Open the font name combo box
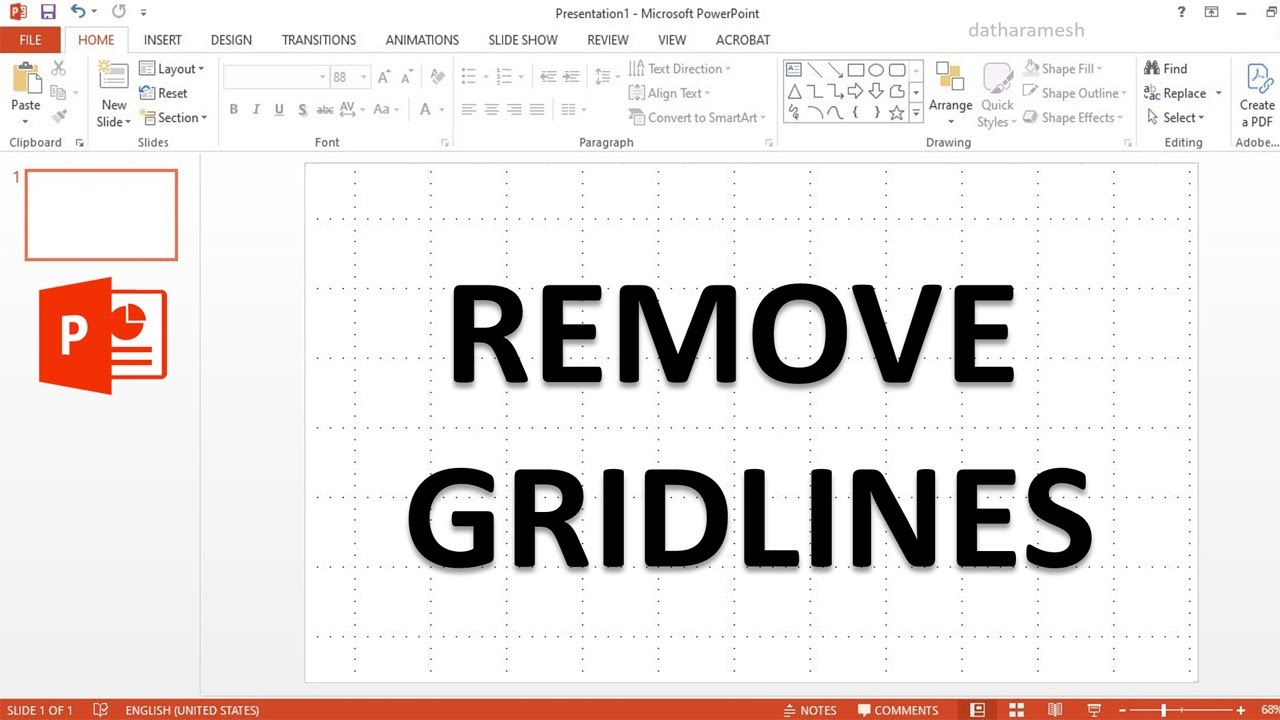1280x720 pixels. (276, 77)
